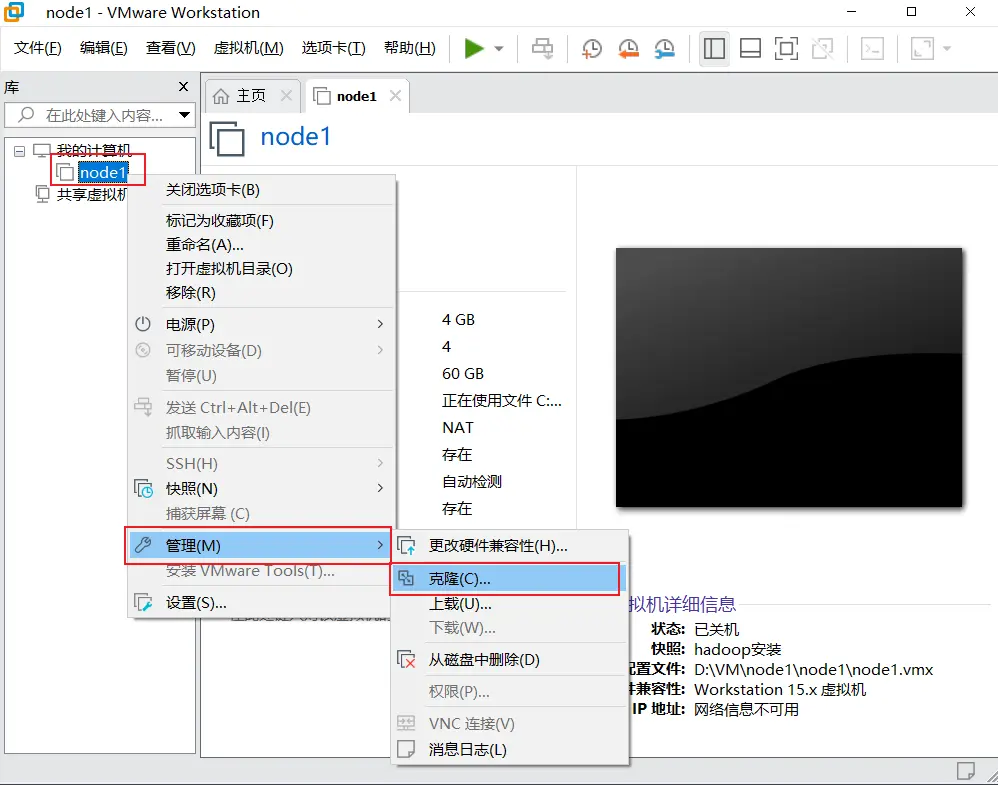The height and width of the screenshot is (785, 998).
Task: Choose 上载(U)... in the submenu
Action: [509, 604]
